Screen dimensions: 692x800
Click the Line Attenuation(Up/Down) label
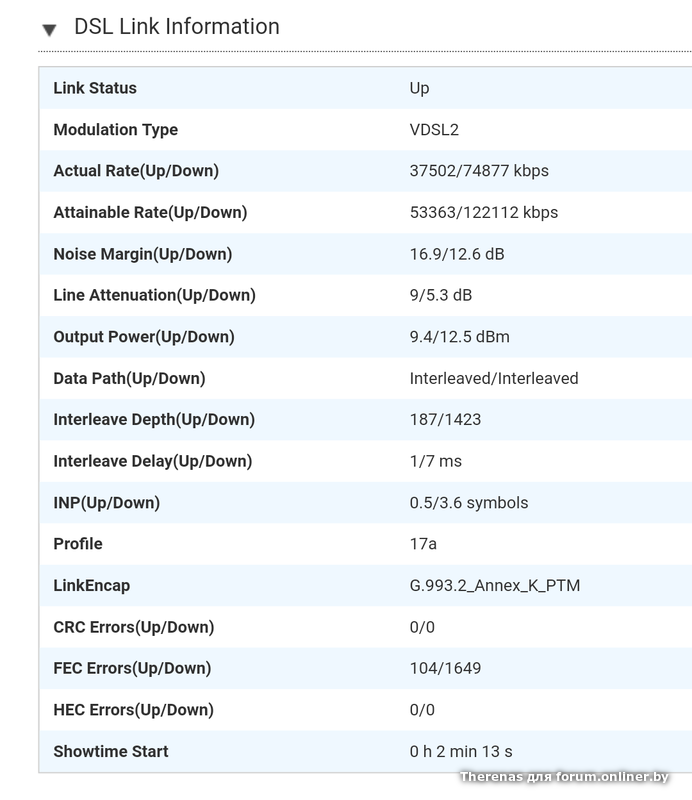[154, 295]
